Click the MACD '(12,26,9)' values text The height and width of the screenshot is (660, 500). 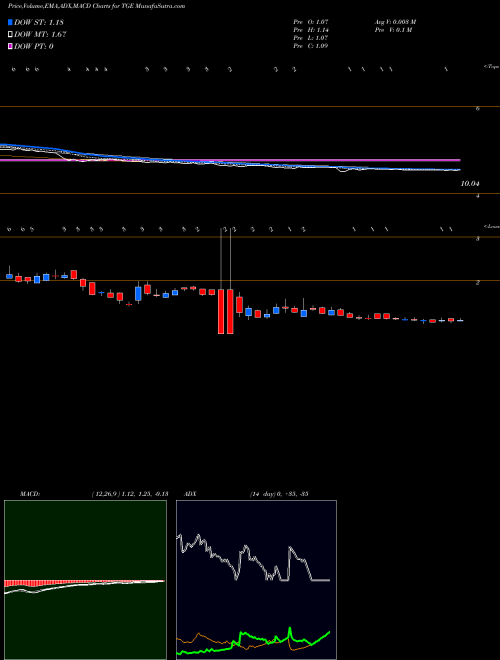(130, 494)
